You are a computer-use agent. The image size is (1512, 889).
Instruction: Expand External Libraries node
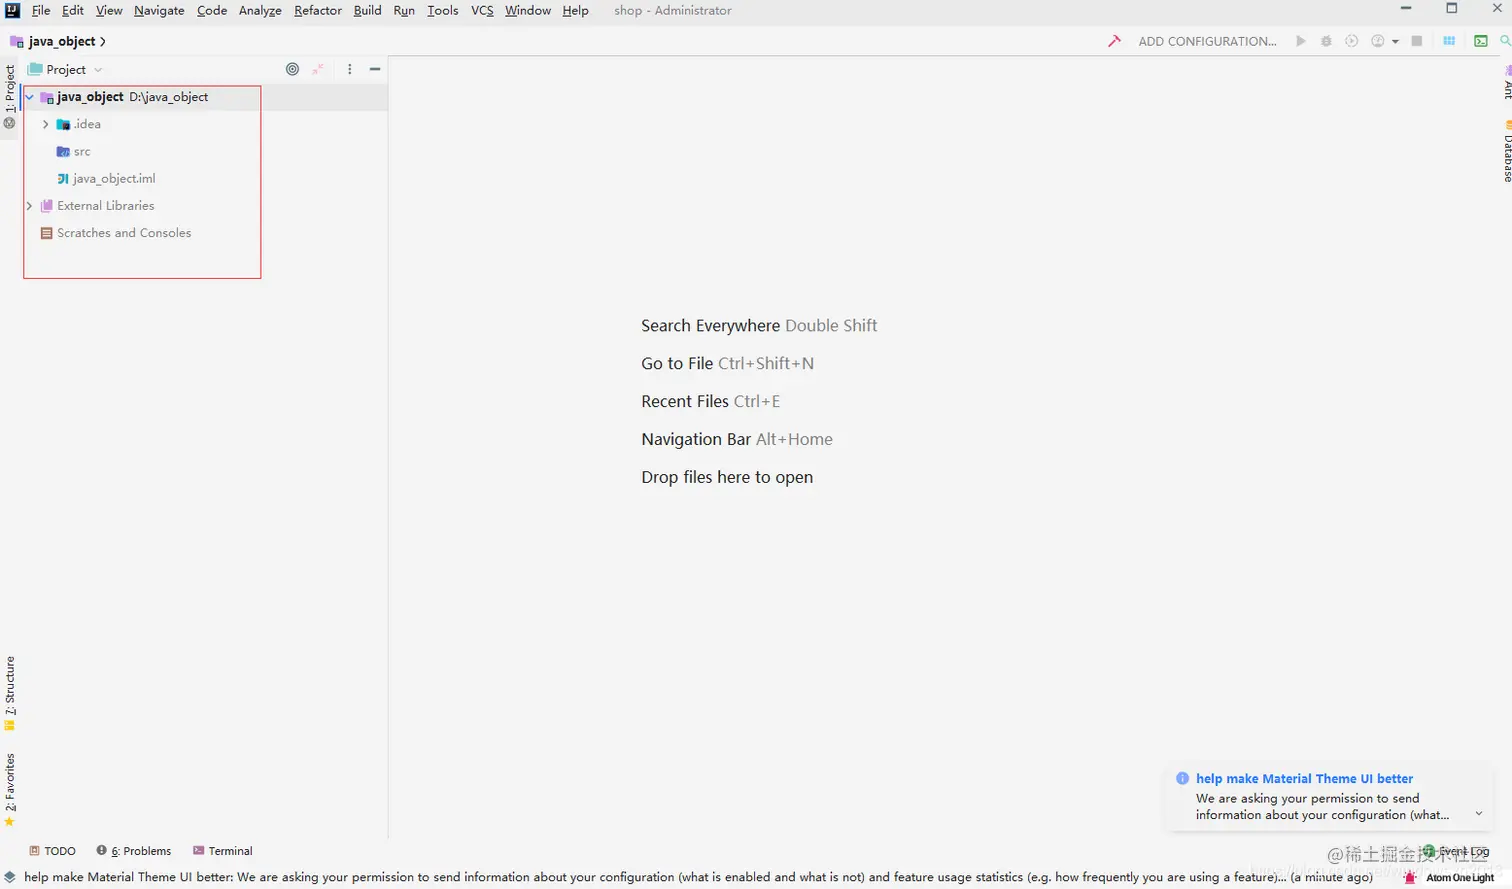tap(30, 206)
